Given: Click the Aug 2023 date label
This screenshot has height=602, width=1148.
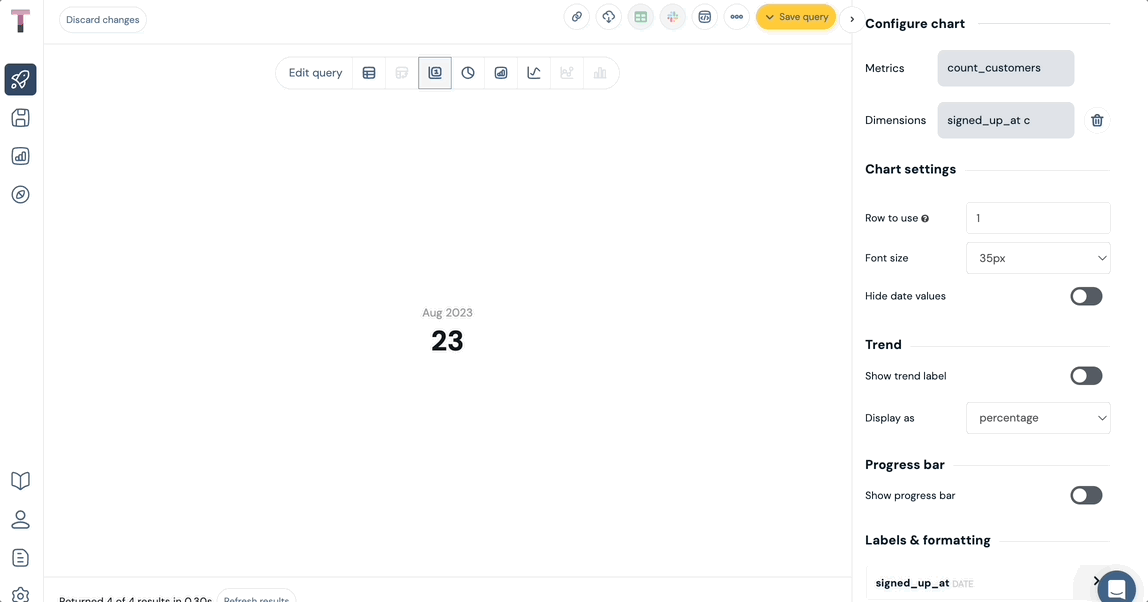Looking at the screenshot, I should [x=447, y=313].
